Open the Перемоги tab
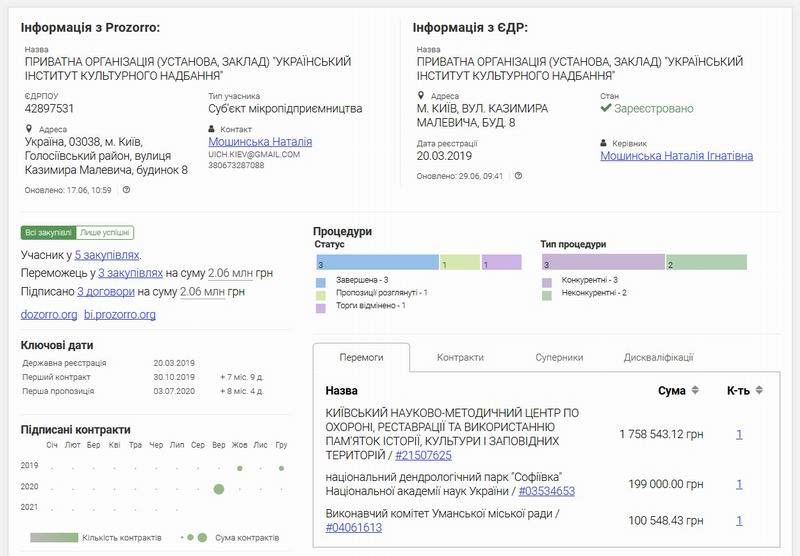This screenshot has width=800, height=556. (361, 358)
